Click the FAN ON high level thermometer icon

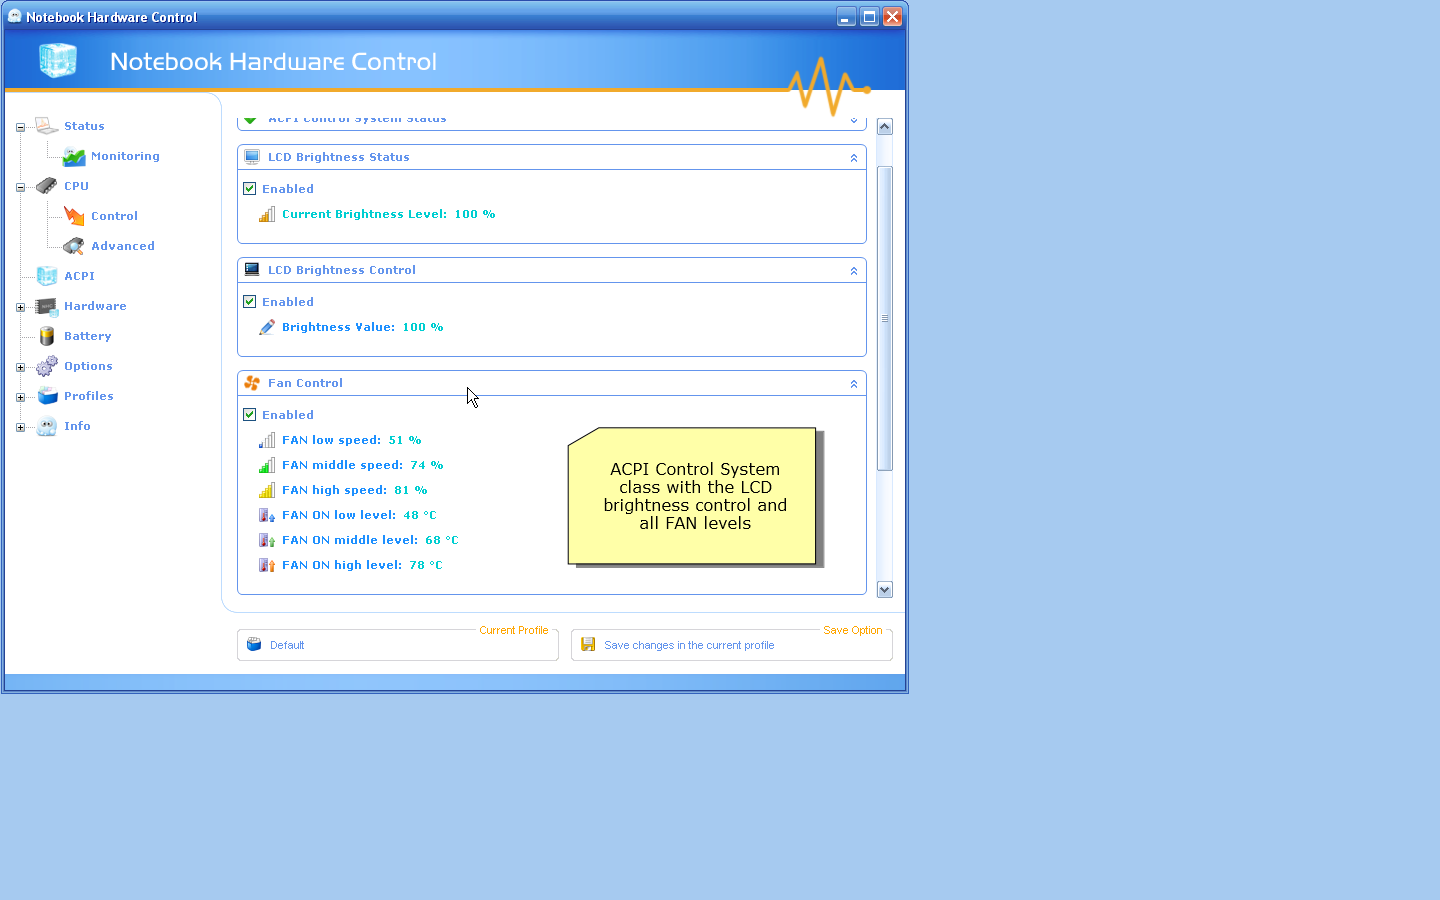click(x=267, y=565)
